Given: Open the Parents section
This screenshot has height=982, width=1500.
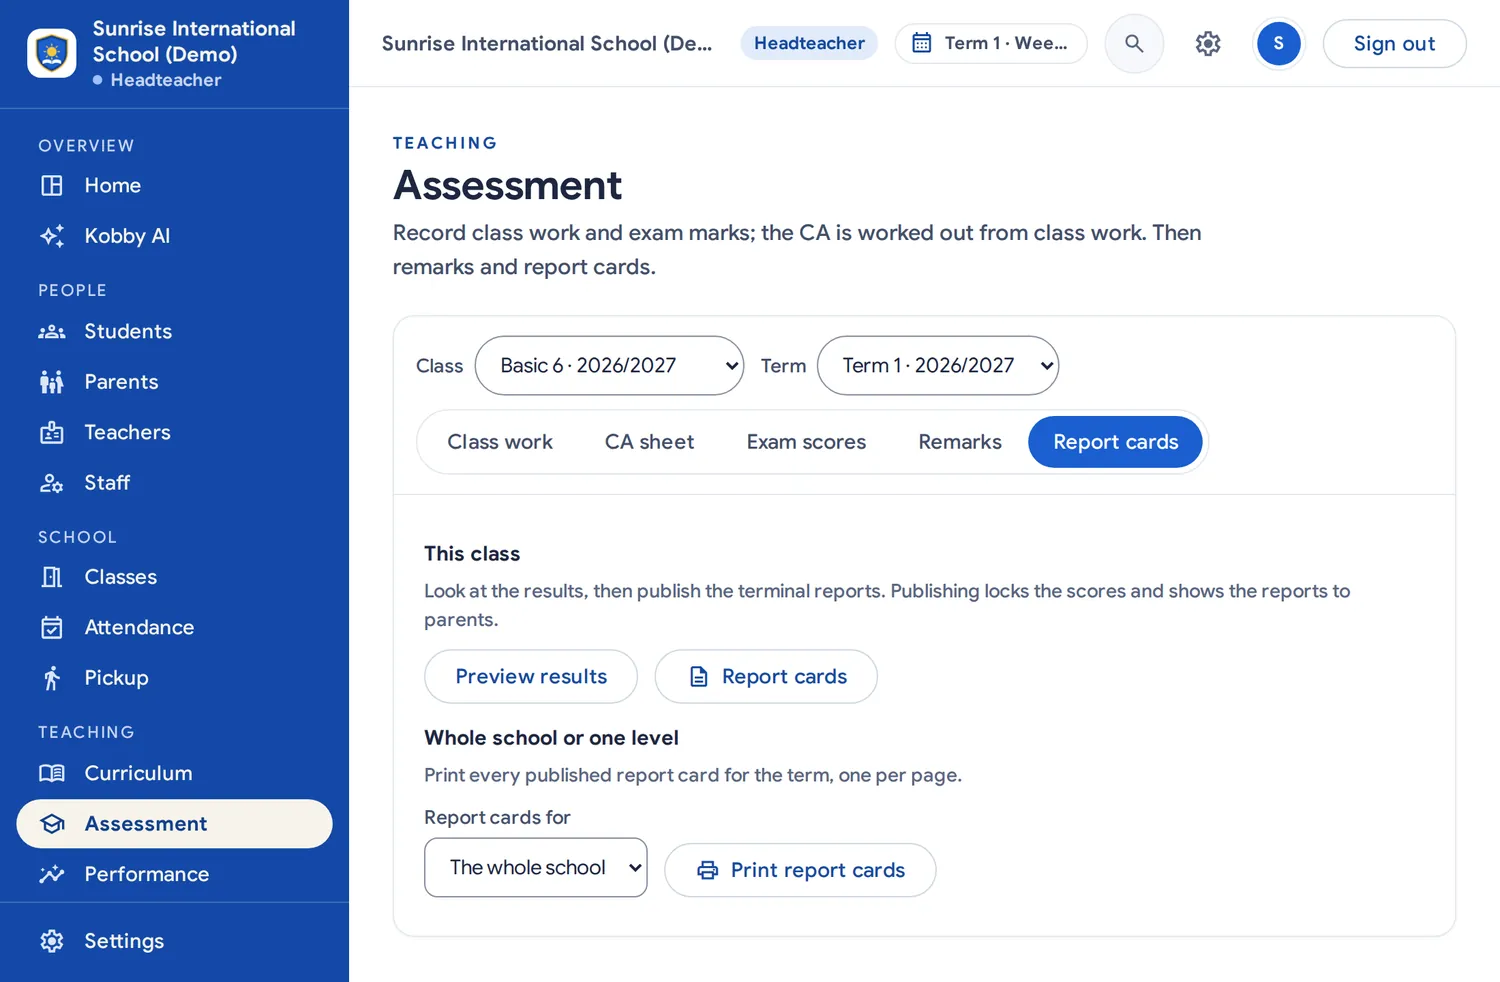Looking at the screenshot, I should (x=174, y=382).
